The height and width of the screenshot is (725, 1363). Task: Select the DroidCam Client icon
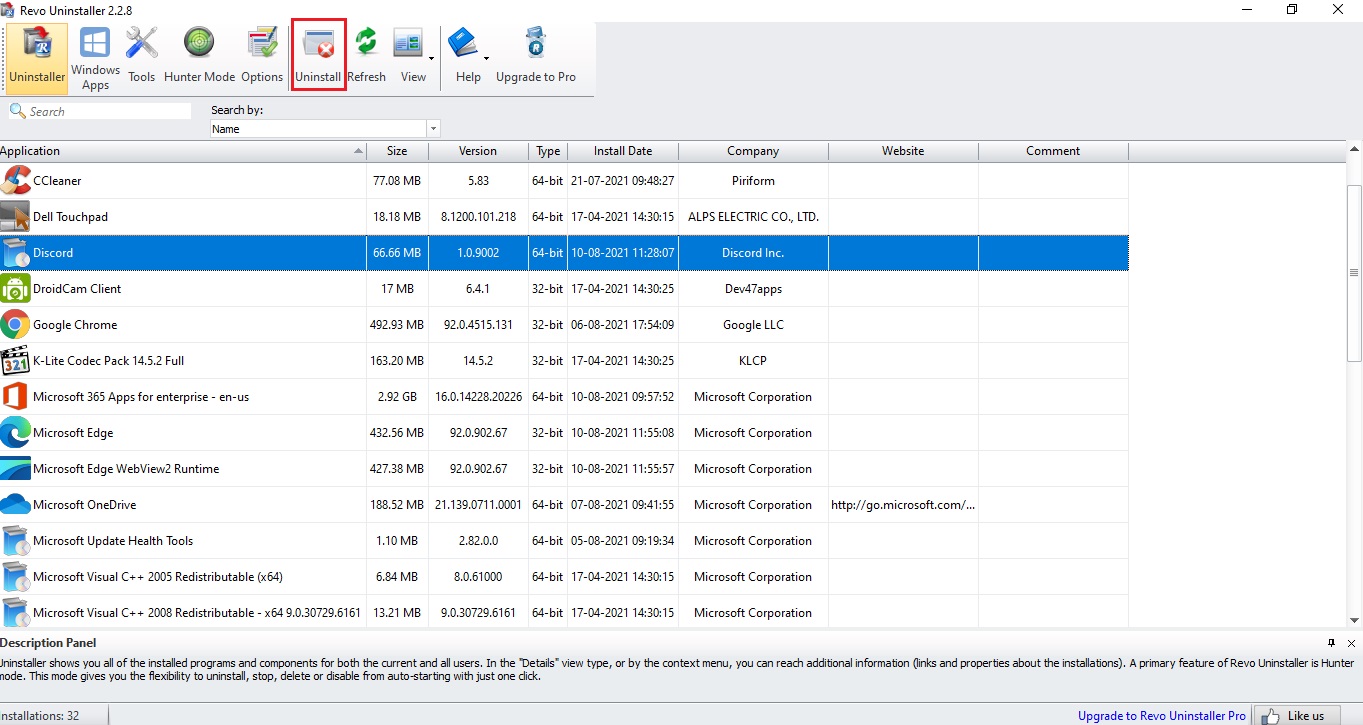pos(15,289)
